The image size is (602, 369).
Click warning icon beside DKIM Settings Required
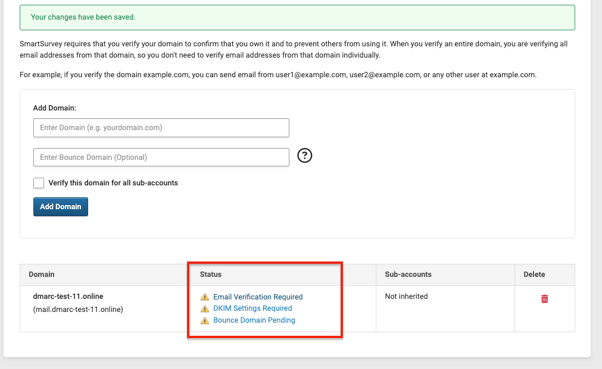tap(205, 308)
